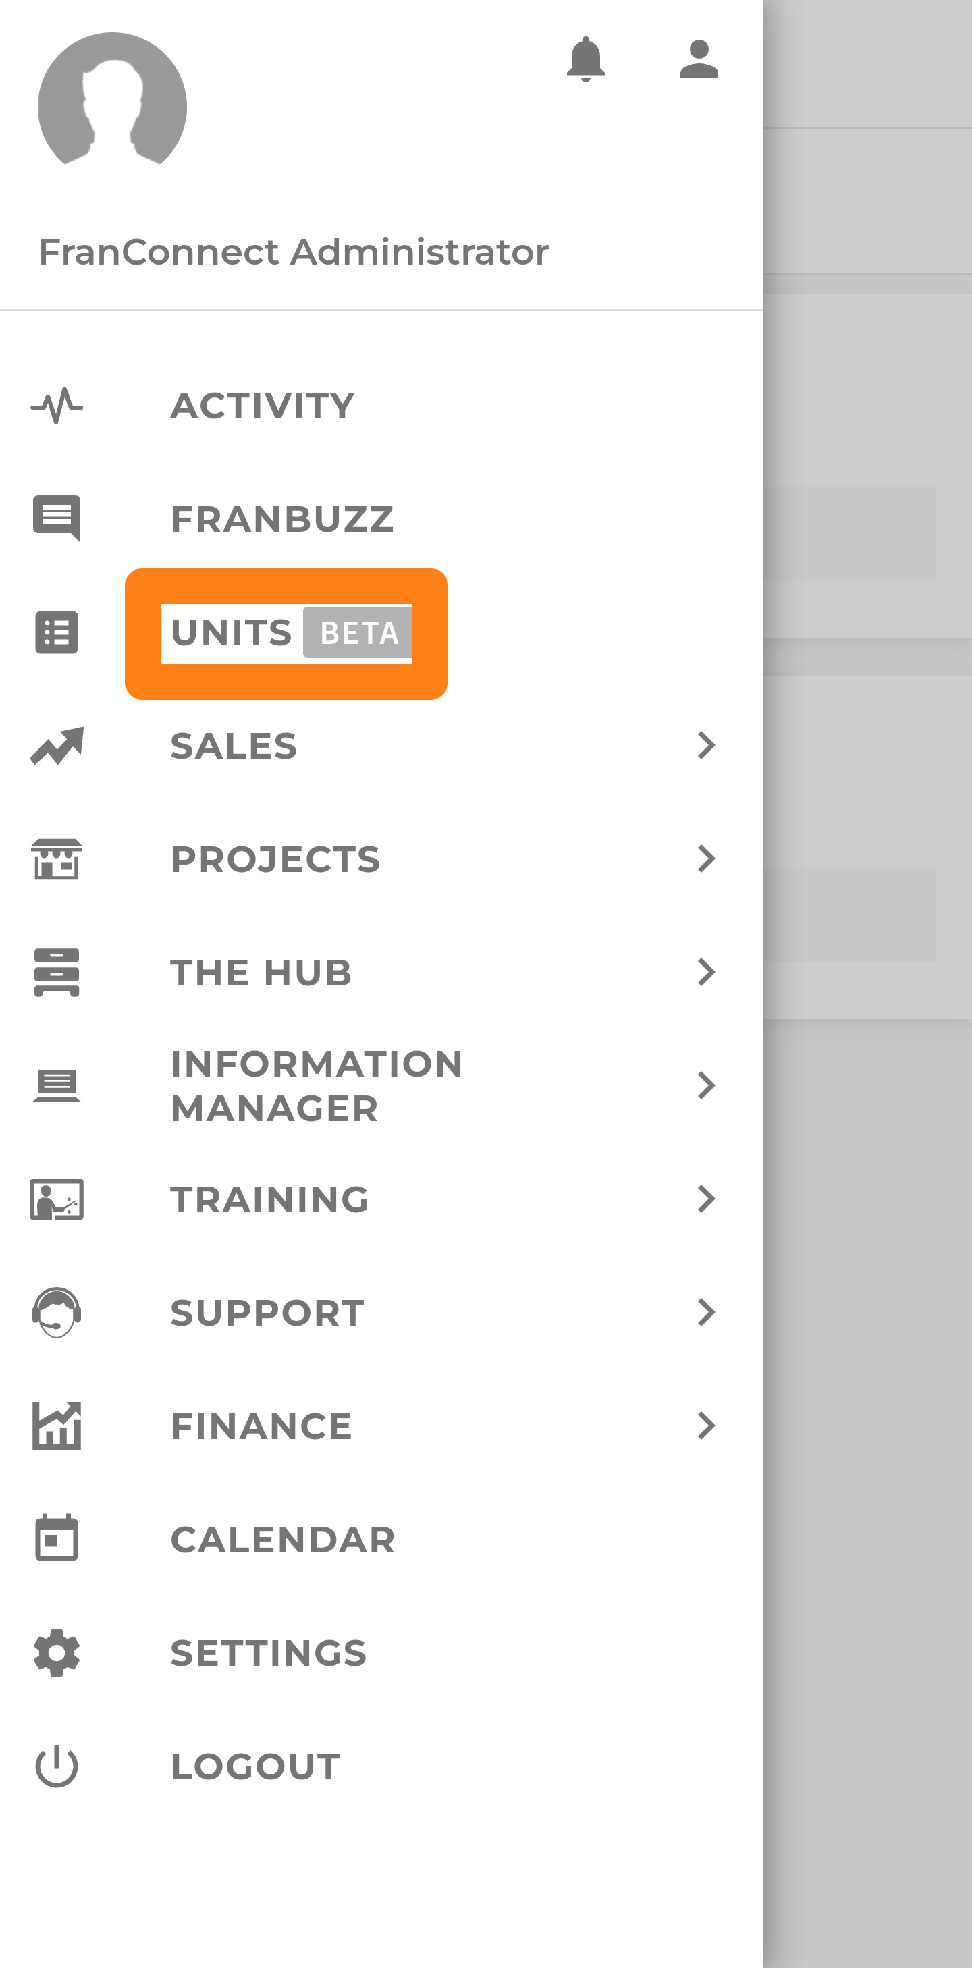Screen dimensions: 972x1968
Task: Tap the user account icon
Action: (x=699, y=59)
